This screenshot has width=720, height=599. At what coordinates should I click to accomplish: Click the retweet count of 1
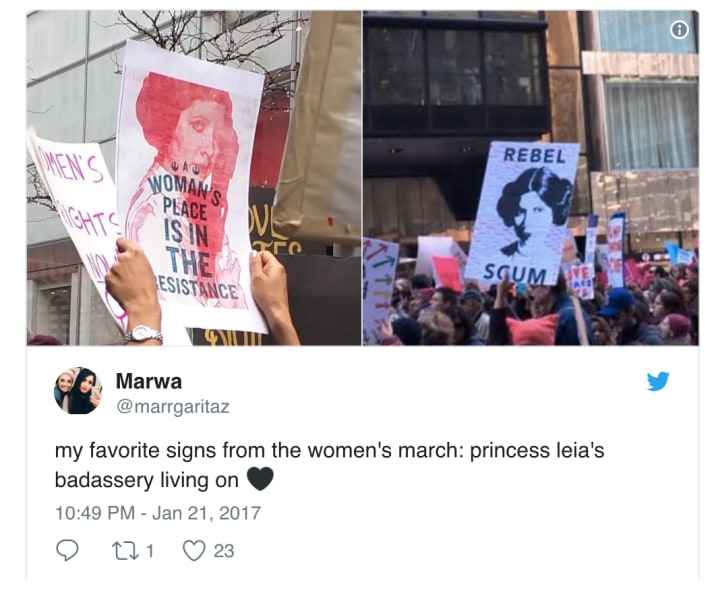150,550
